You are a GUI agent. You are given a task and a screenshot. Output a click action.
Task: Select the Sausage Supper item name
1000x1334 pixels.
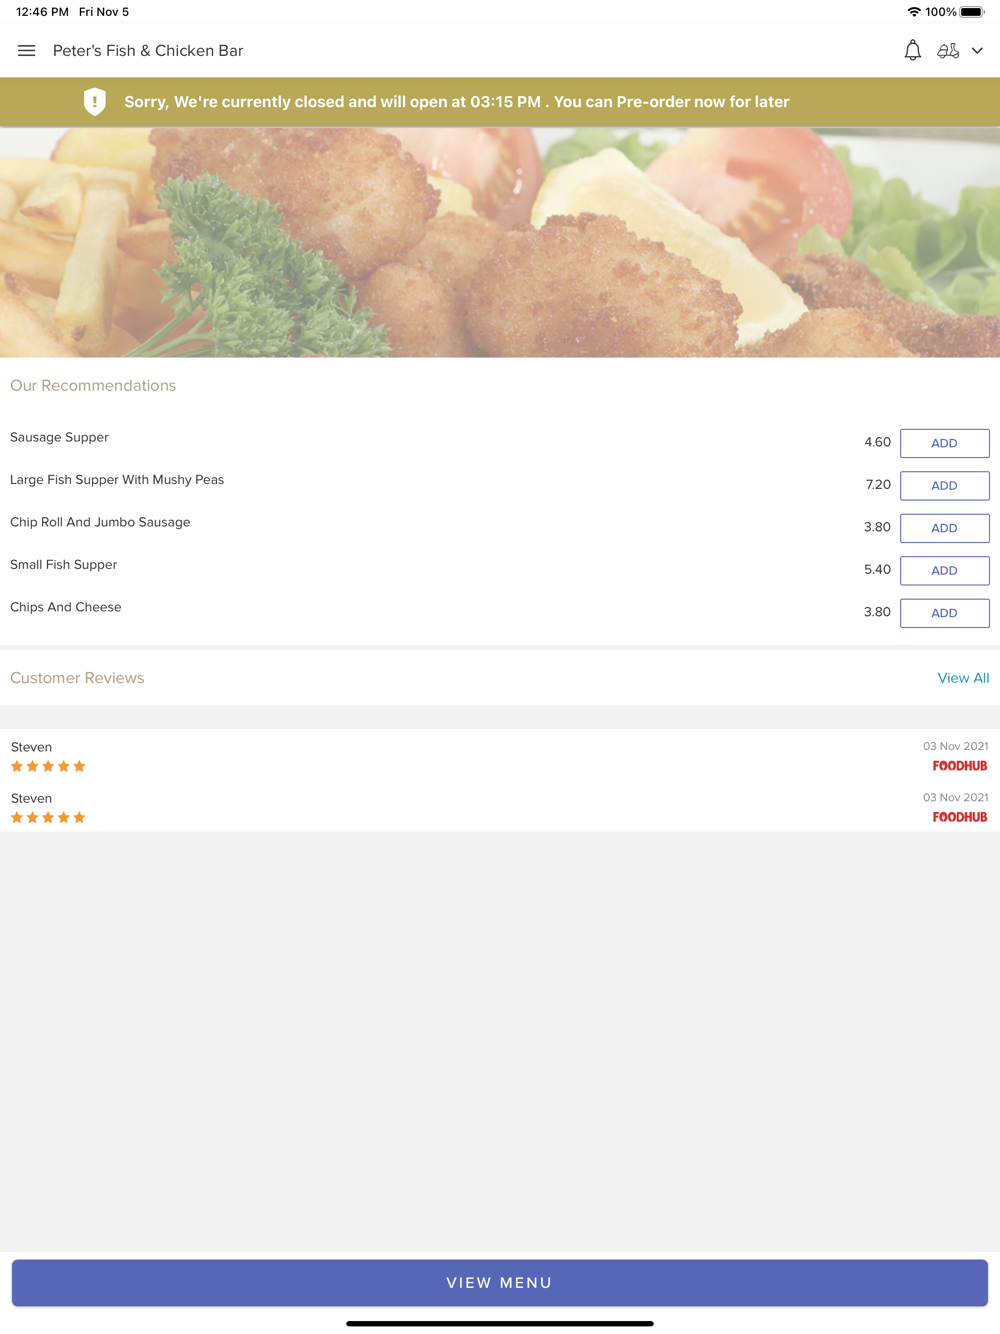[59, 437]
